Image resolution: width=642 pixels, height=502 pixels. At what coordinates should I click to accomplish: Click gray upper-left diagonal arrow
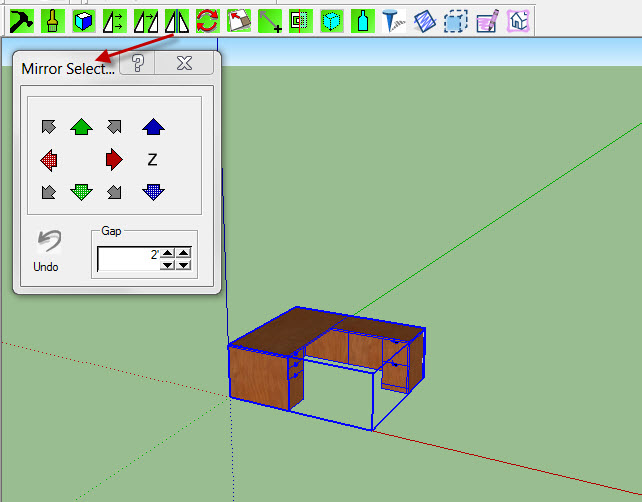click(x=49, y=127)
